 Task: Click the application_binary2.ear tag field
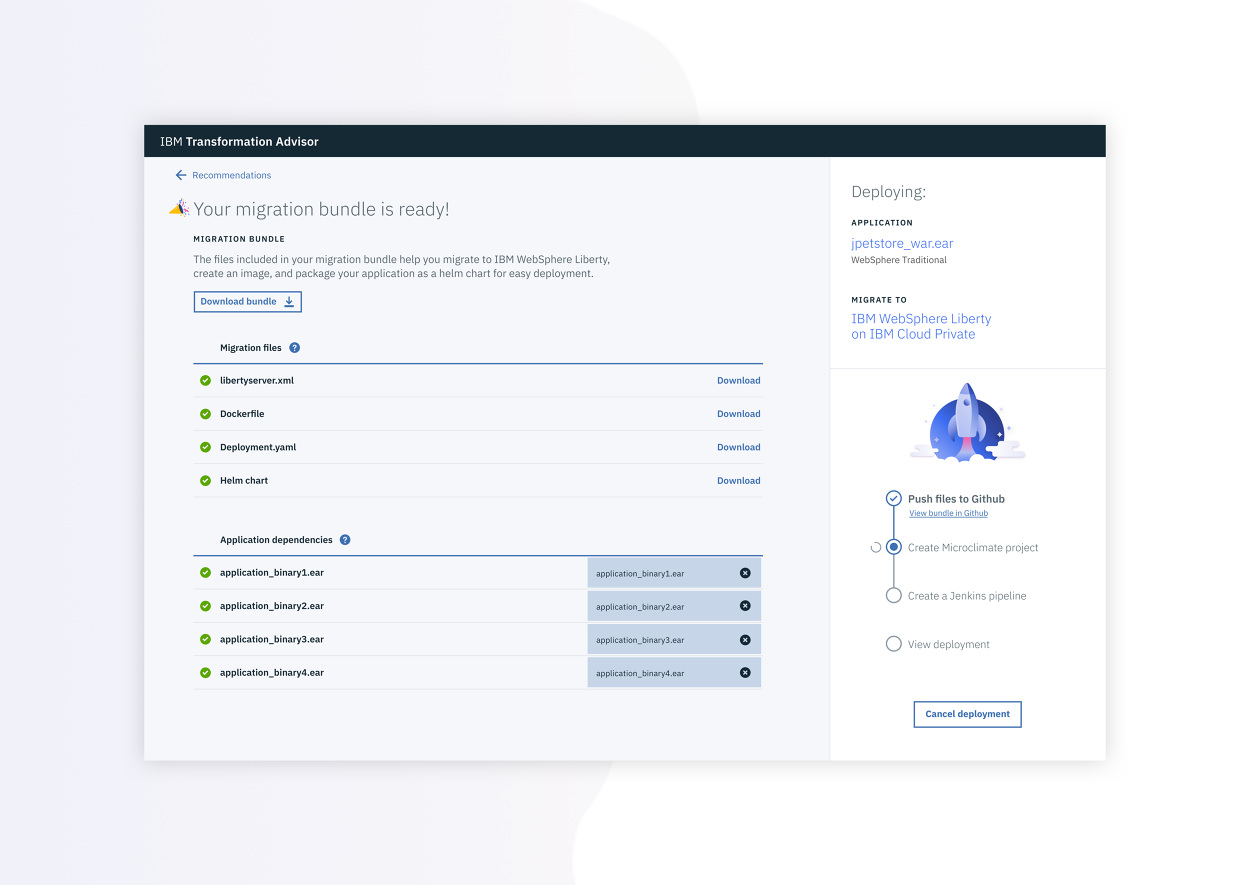660,606
